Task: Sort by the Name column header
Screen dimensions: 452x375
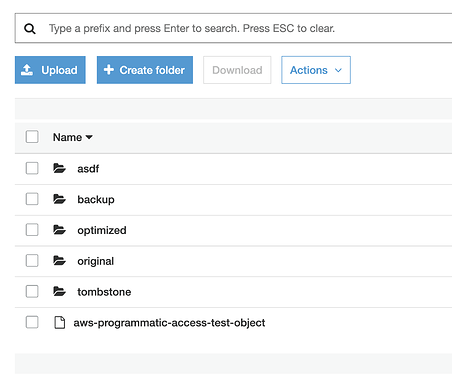Action: (x=73, y=137)
